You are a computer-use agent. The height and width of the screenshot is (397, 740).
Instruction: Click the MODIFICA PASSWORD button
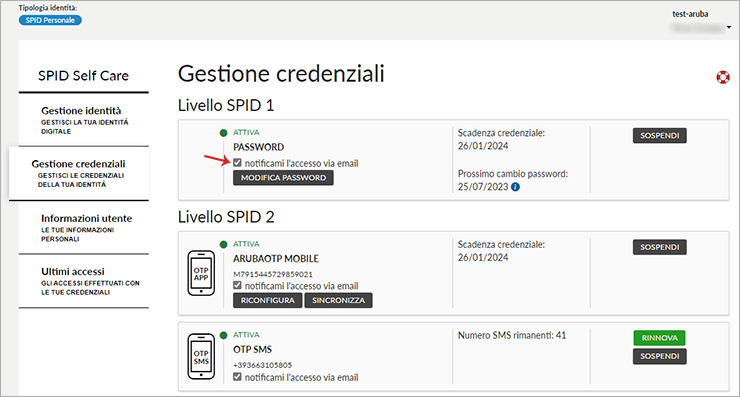coord(283,178)
